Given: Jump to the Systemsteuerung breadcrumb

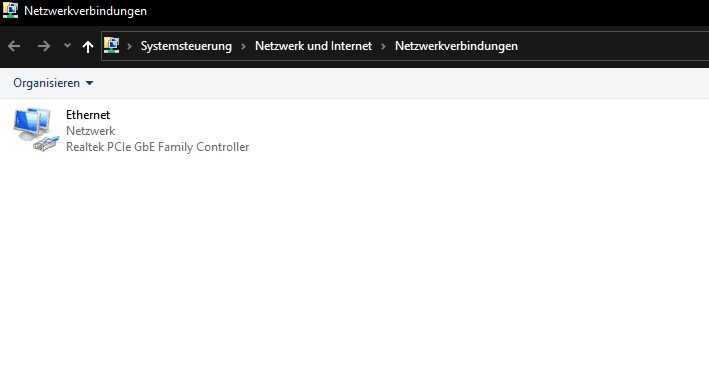Looking at the screenshot, I should 186,46.
